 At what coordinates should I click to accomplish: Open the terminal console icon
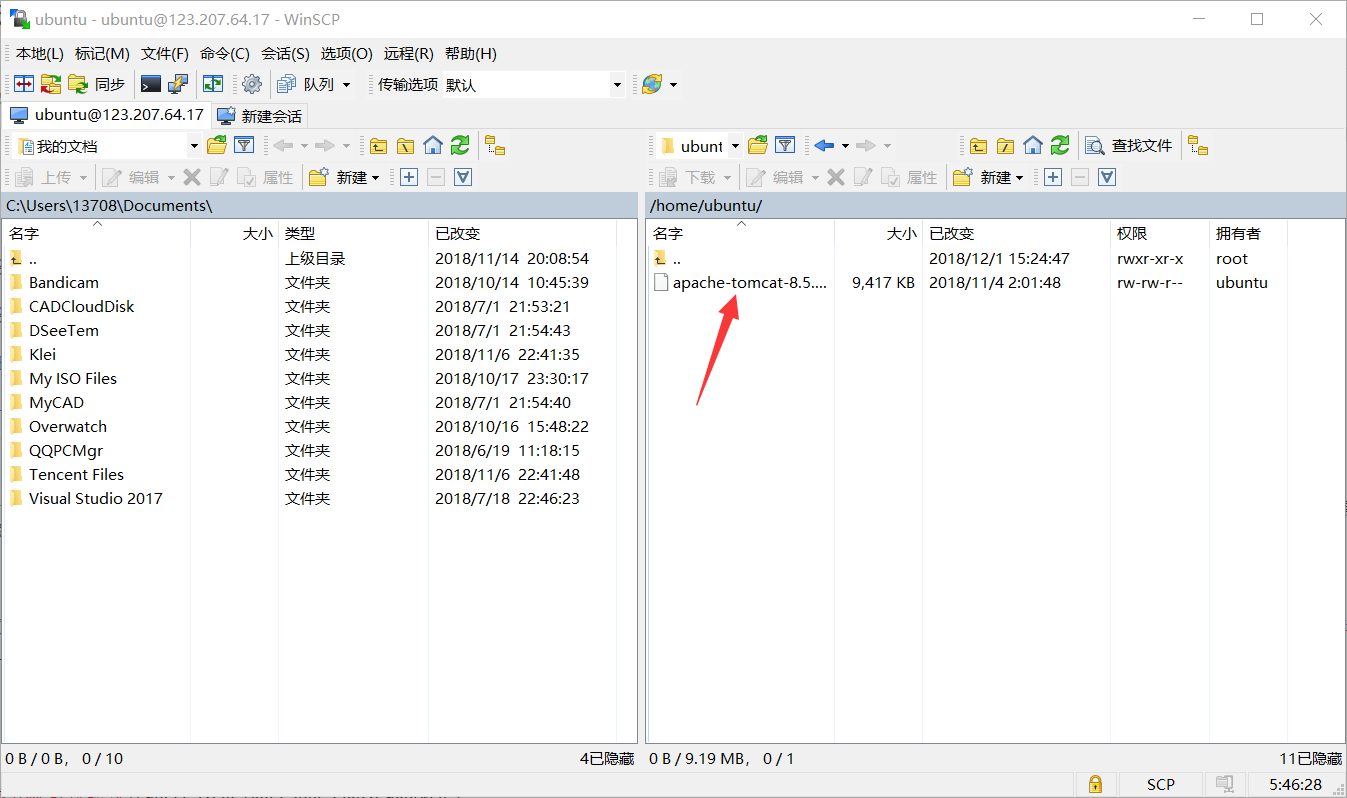pyautogui.click(x=151, y=85)
